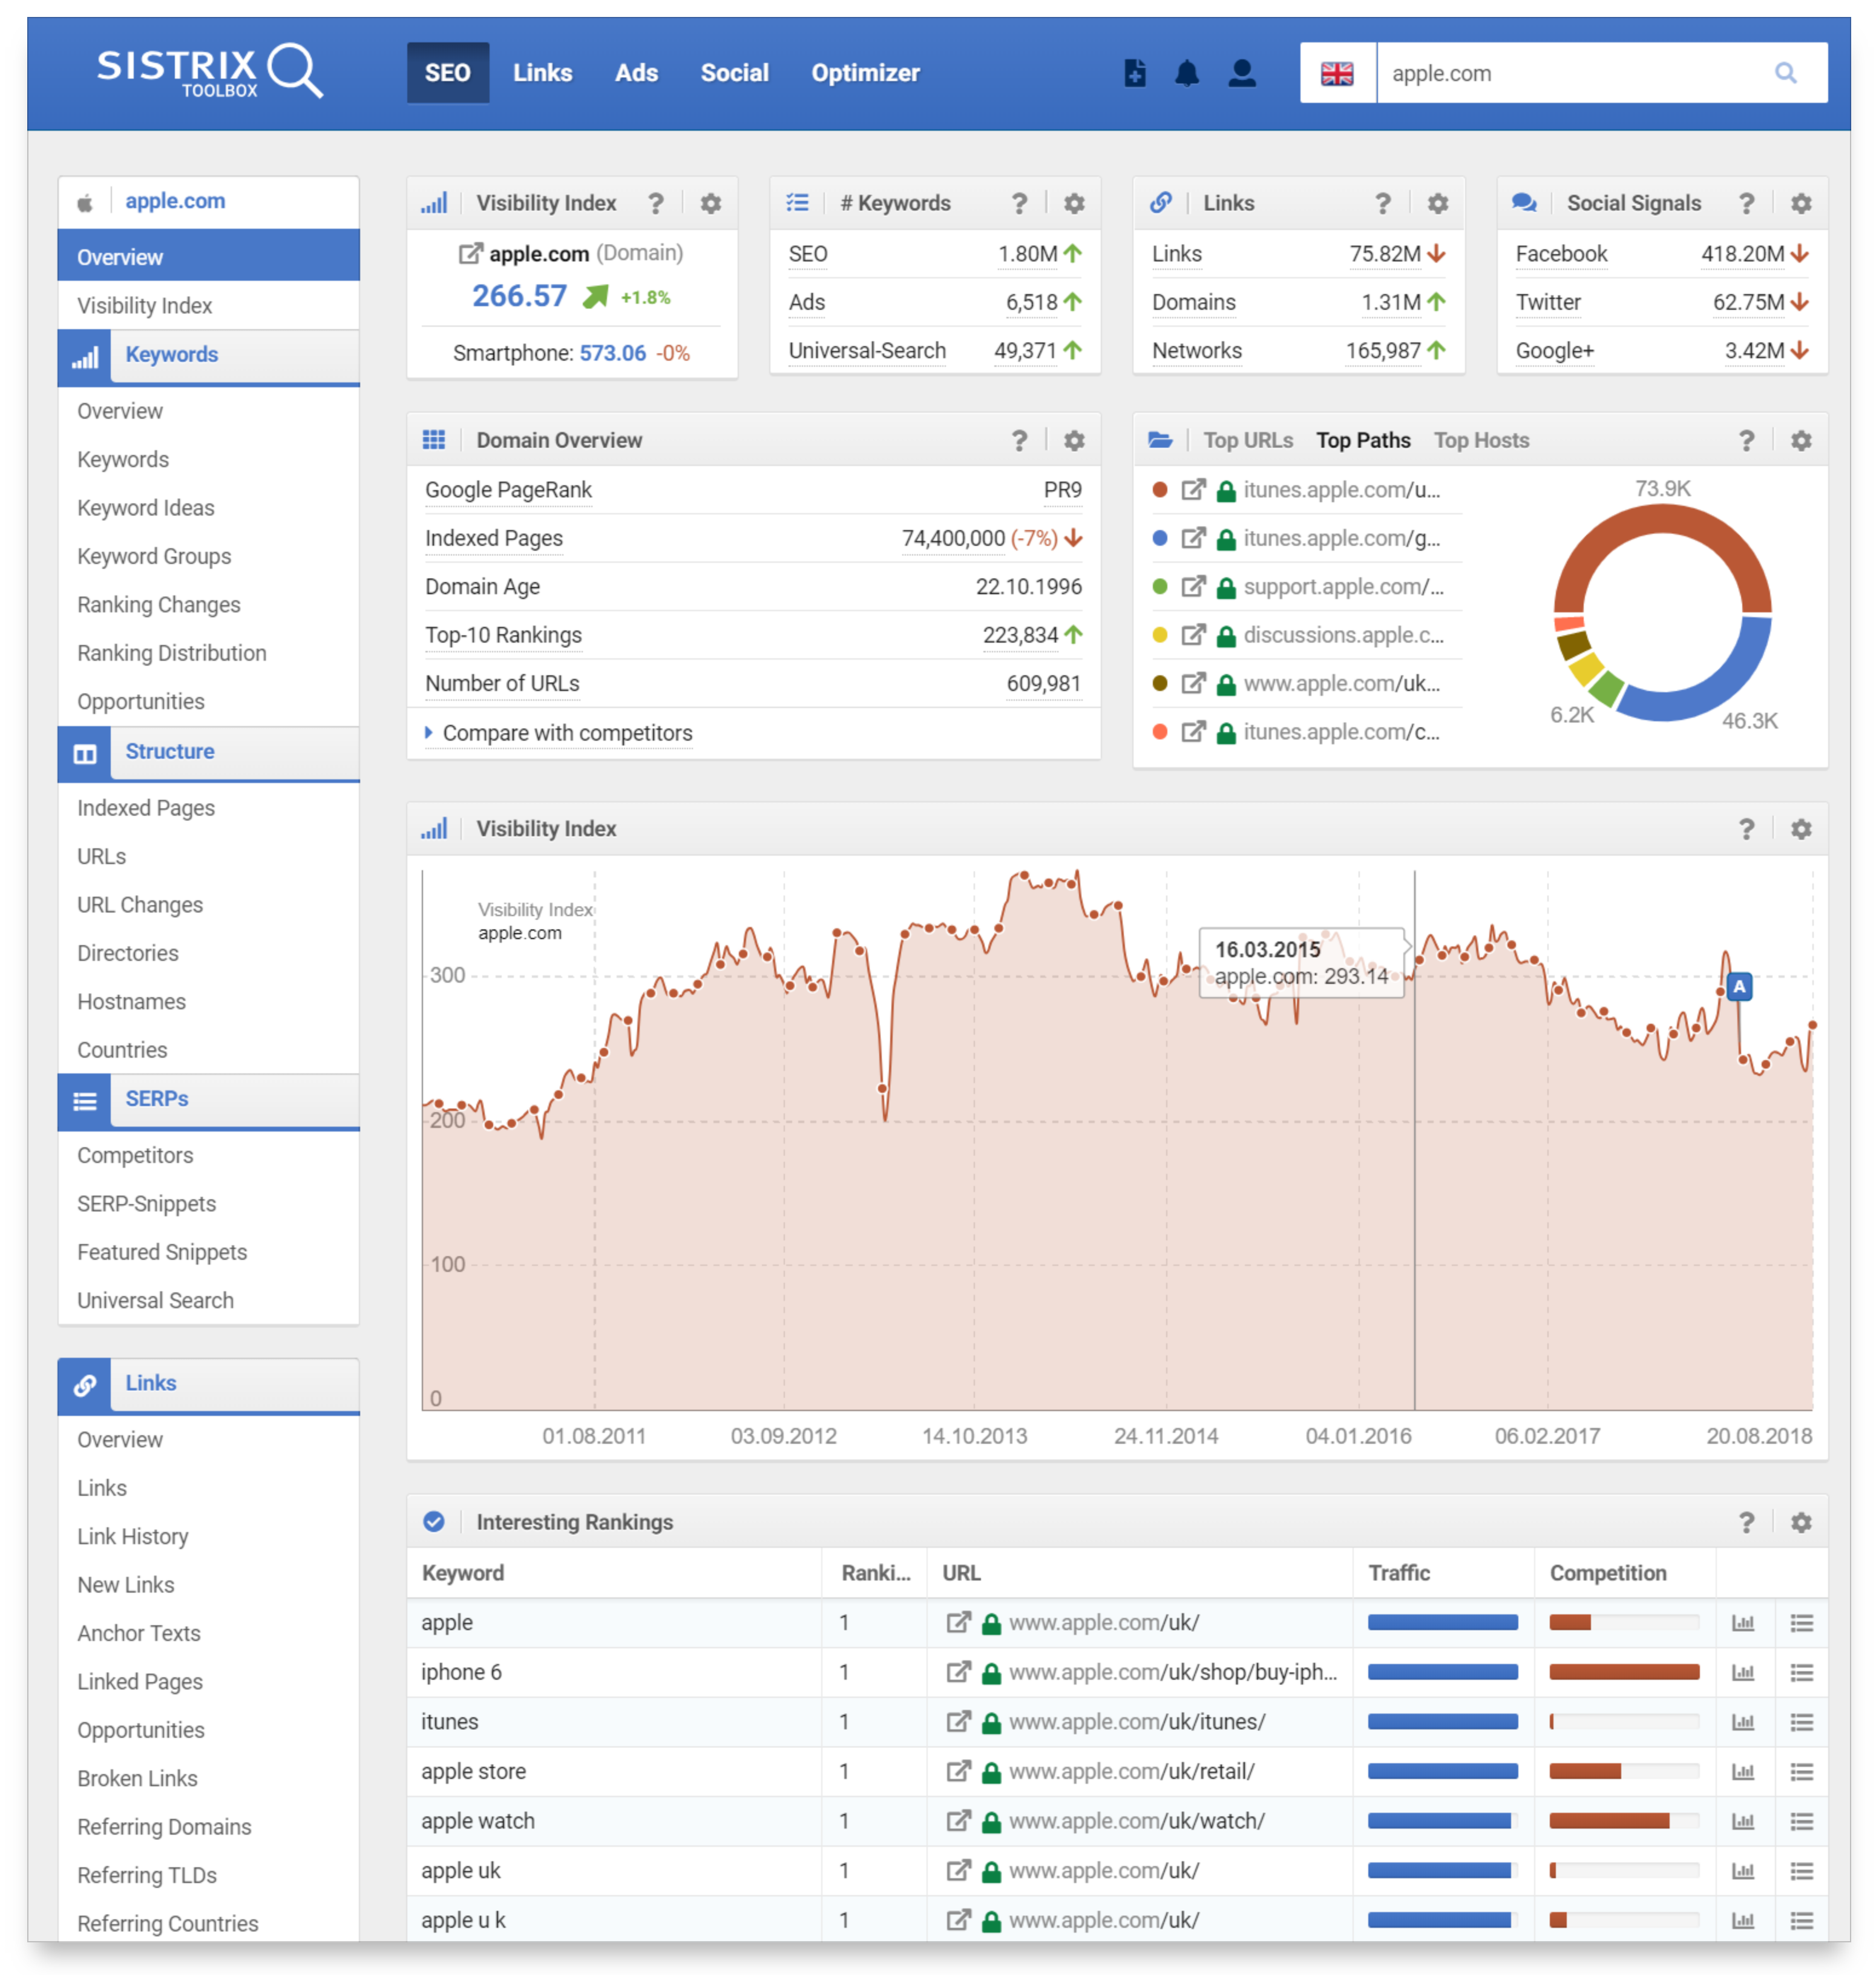Open Keyword Ideas in sidebar
This screenshot has height=1975, width=1876.
[x=146, y=507]
